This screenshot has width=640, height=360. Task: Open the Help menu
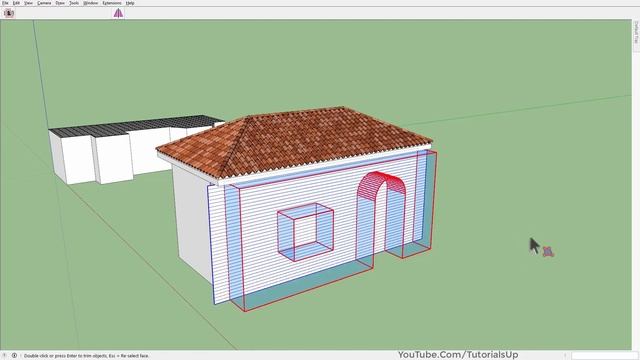coord(130,3)
